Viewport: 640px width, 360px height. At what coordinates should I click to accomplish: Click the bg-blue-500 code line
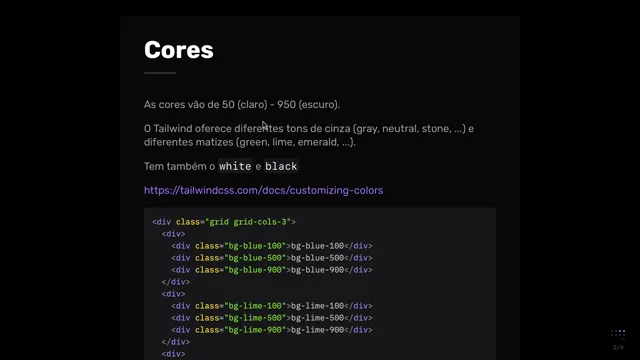point(272,258)
